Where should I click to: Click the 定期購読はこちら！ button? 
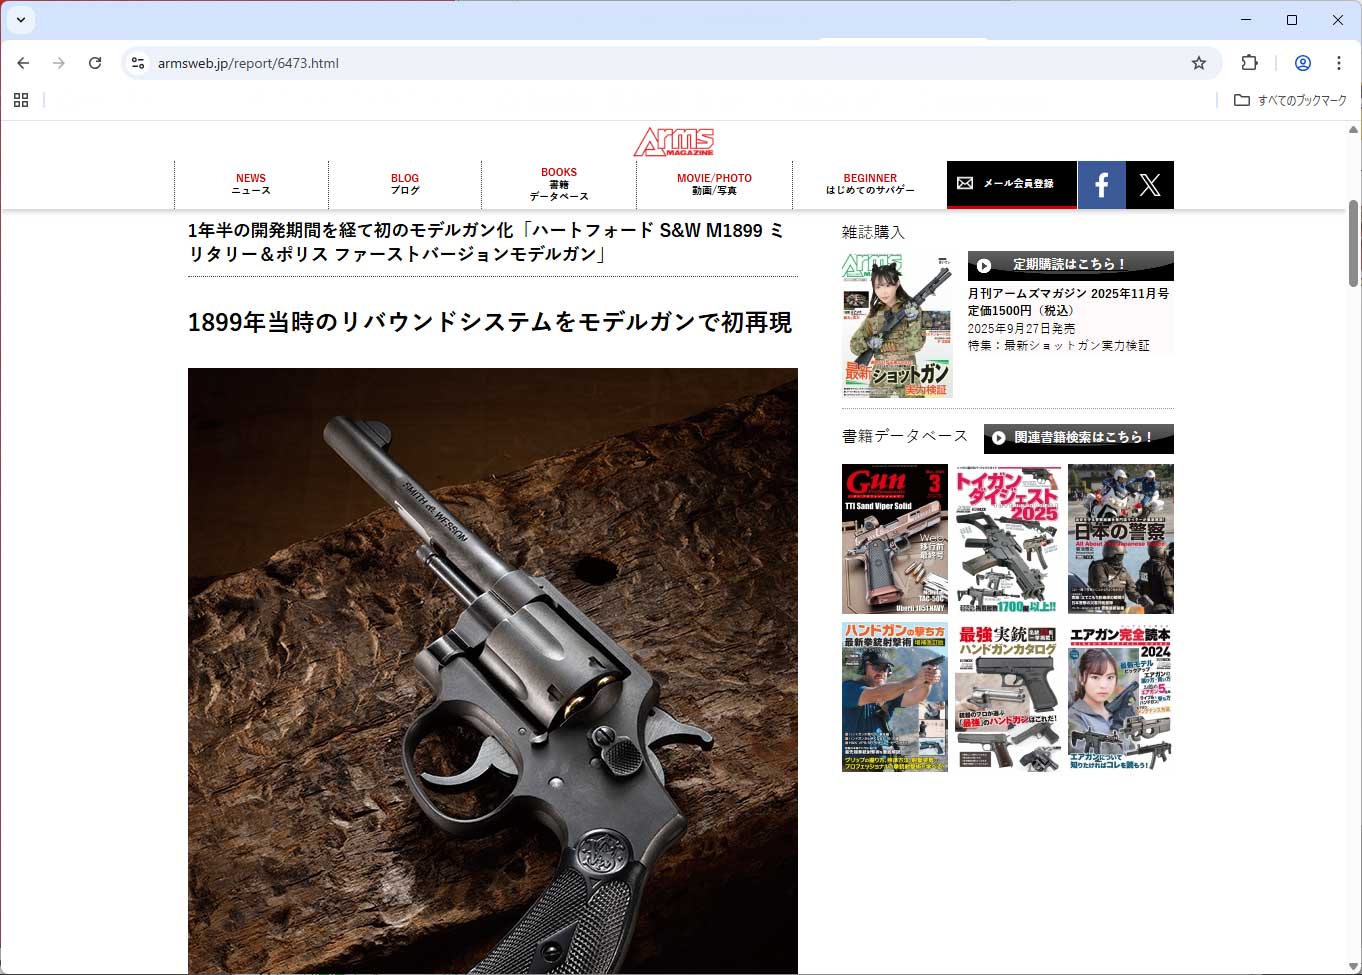coord(1070,265)
